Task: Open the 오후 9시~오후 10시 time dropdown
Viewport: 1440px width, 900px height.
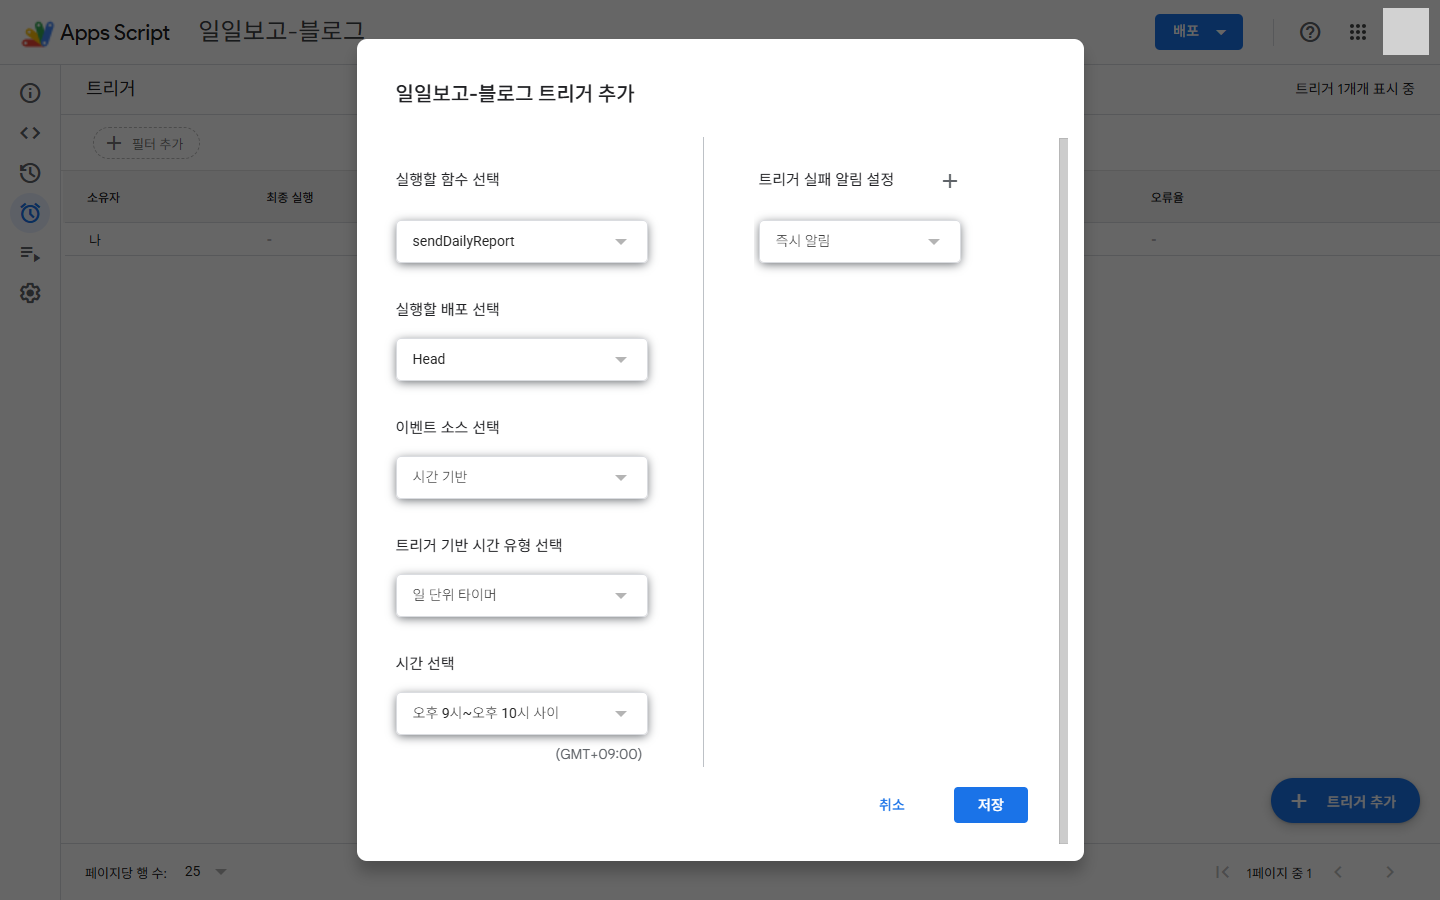Action: [522, 714]
